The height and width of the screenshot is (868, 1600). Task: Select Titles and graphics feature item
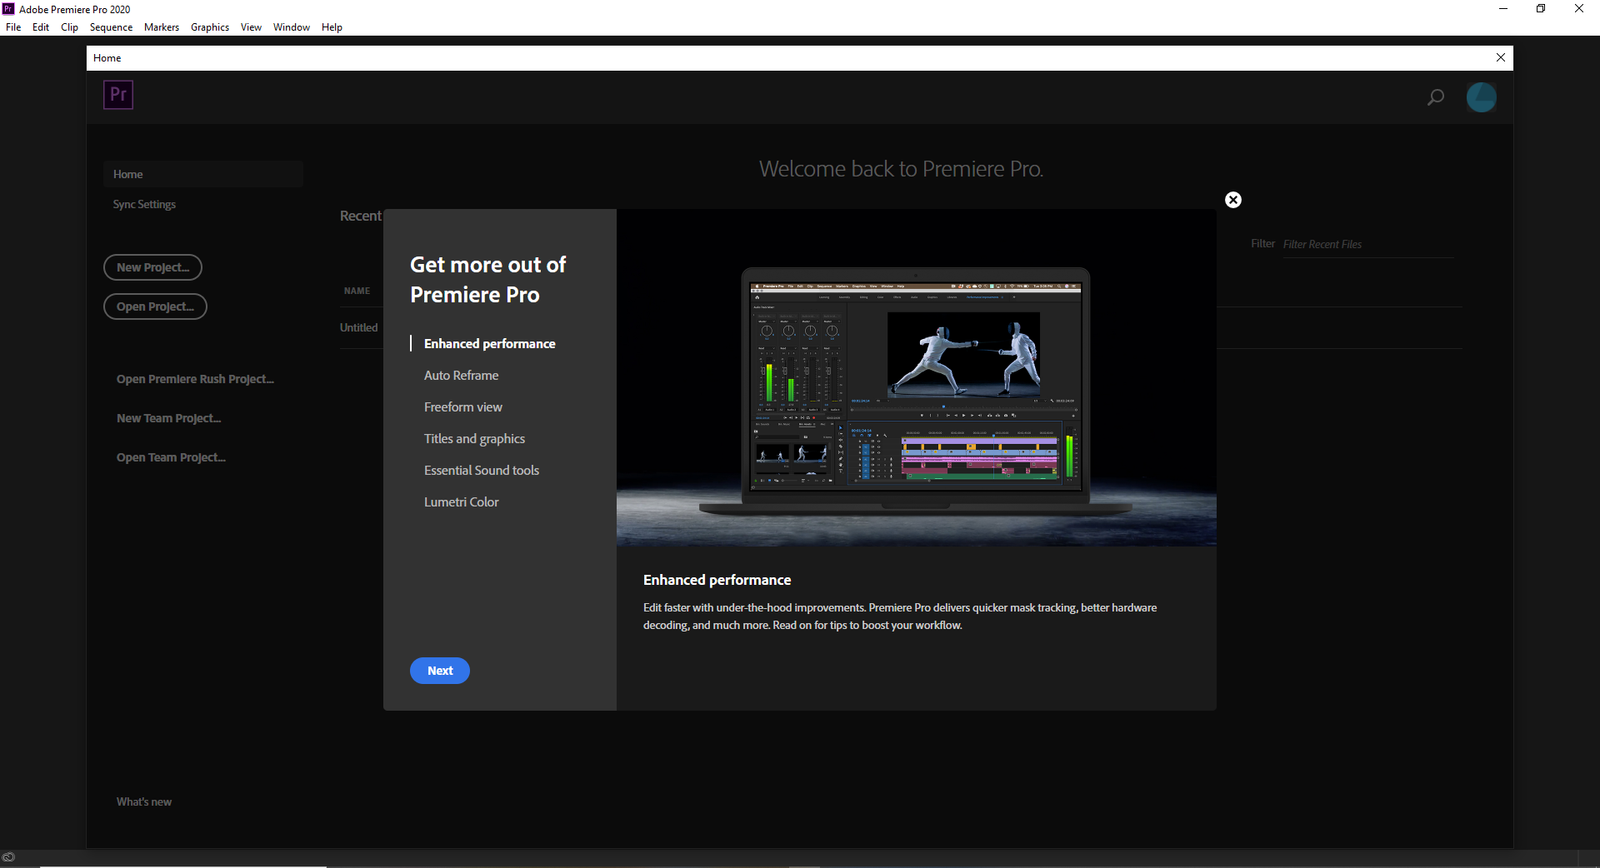tap(474, 439)
